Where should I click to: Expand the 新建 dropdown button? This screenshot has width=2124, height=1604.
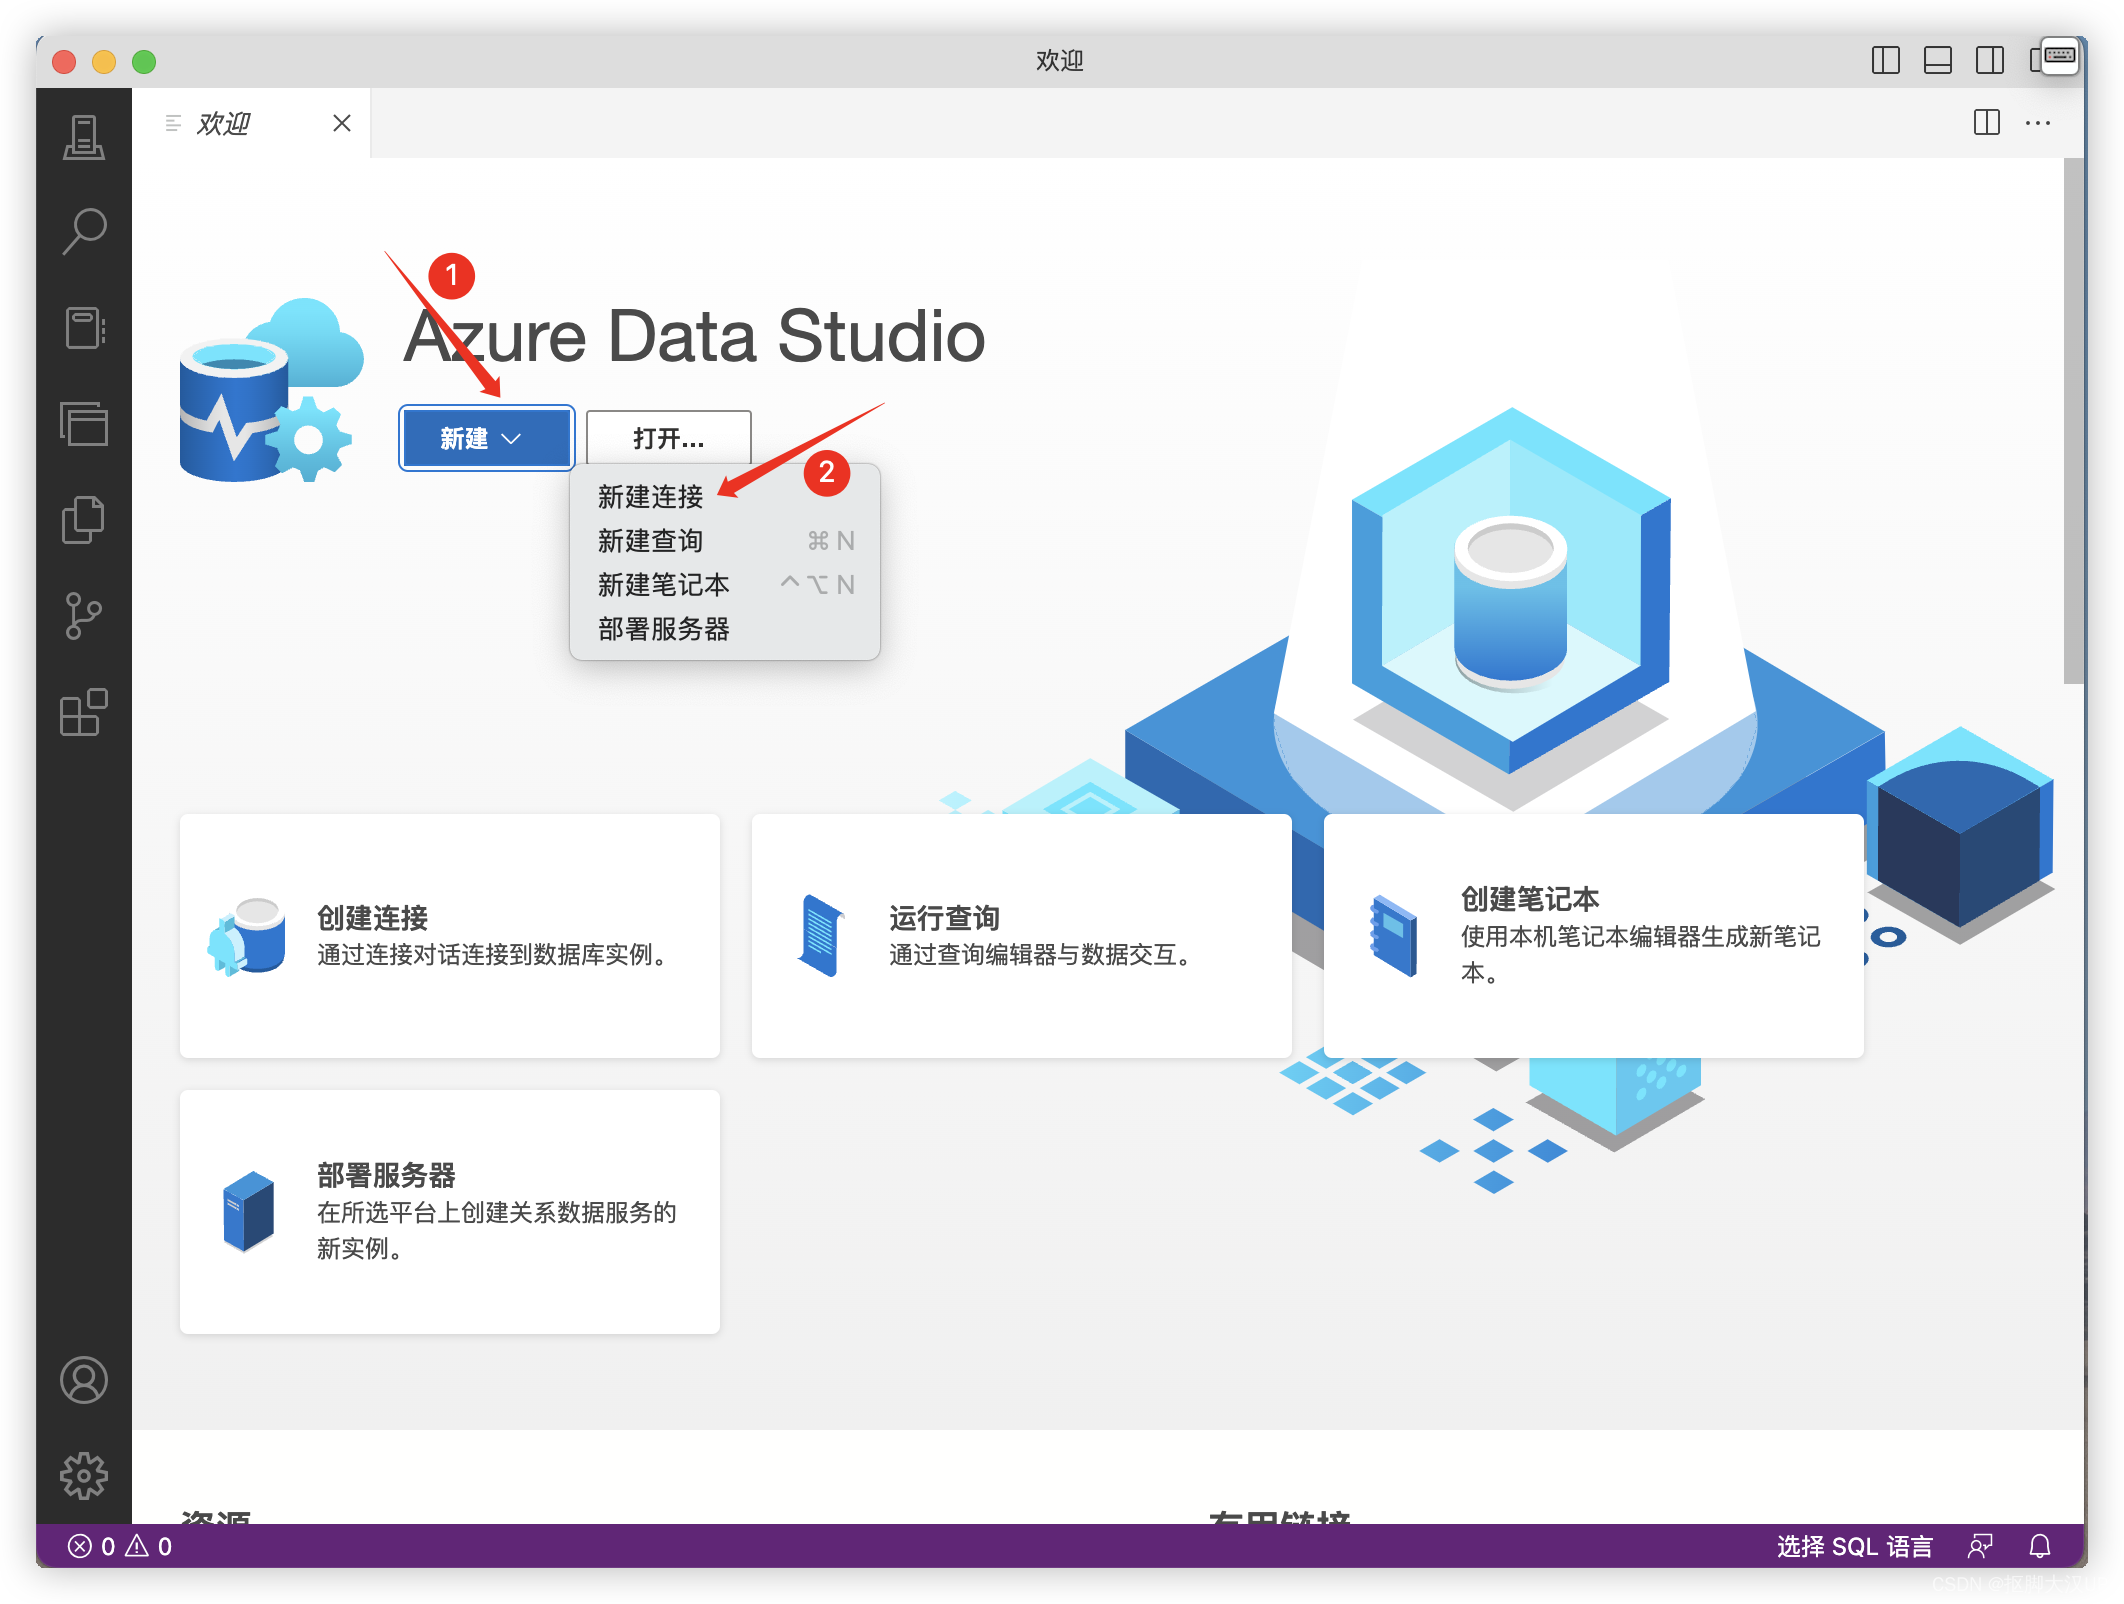click(486, 438)
